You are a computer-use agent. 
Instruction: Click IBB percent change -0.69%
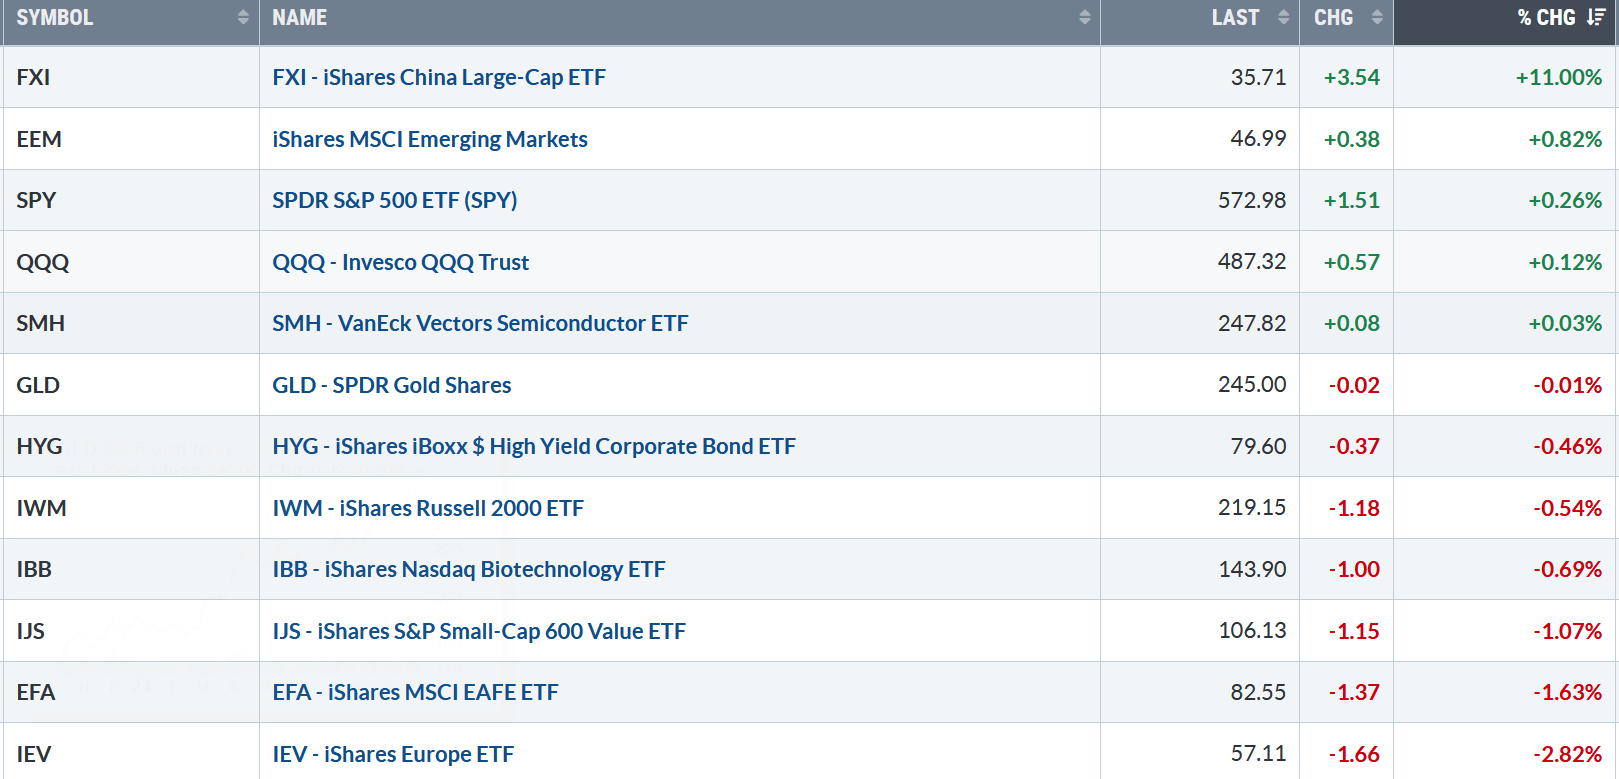[x=1568, y=569]
